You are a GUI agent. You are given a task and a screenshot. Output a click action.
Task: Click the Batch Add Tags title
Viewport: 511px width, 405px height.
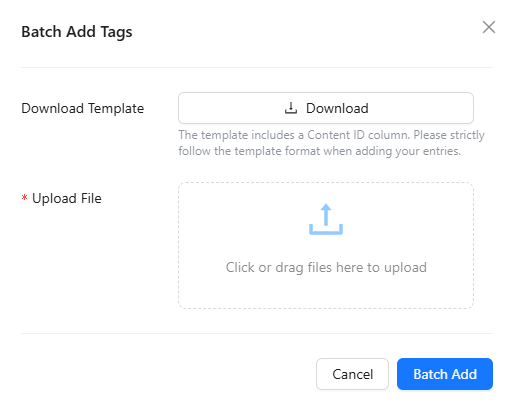(77, 32)
